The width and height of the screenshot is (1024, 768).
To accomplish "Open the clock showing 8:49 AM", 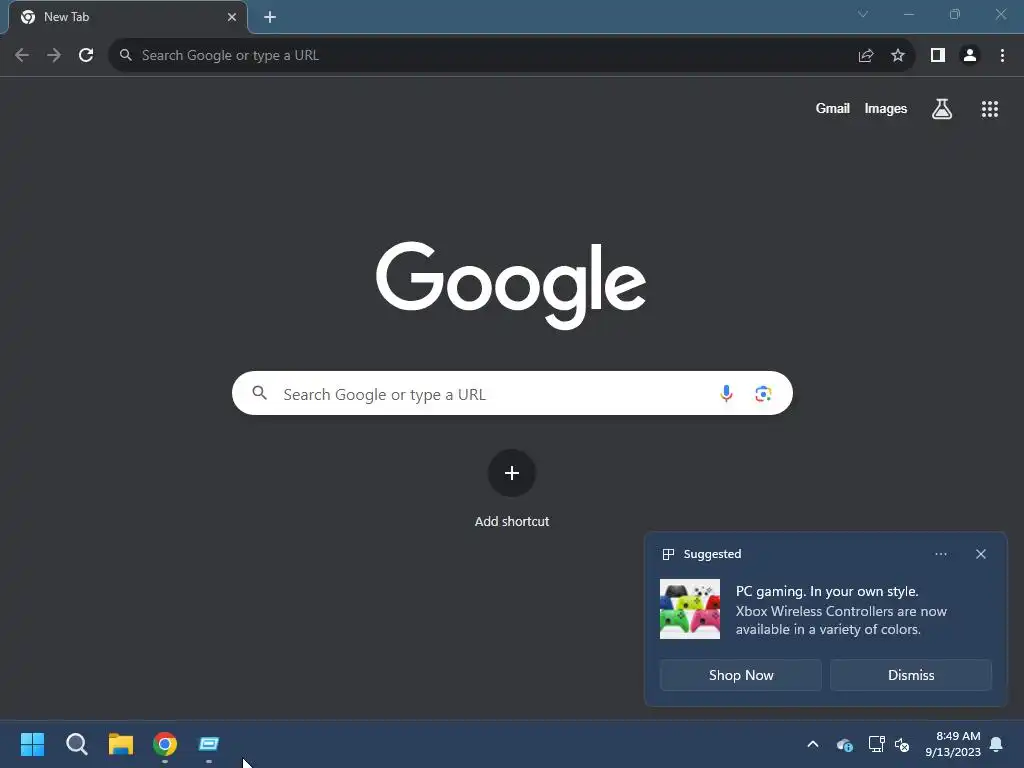I will point(953,744).
